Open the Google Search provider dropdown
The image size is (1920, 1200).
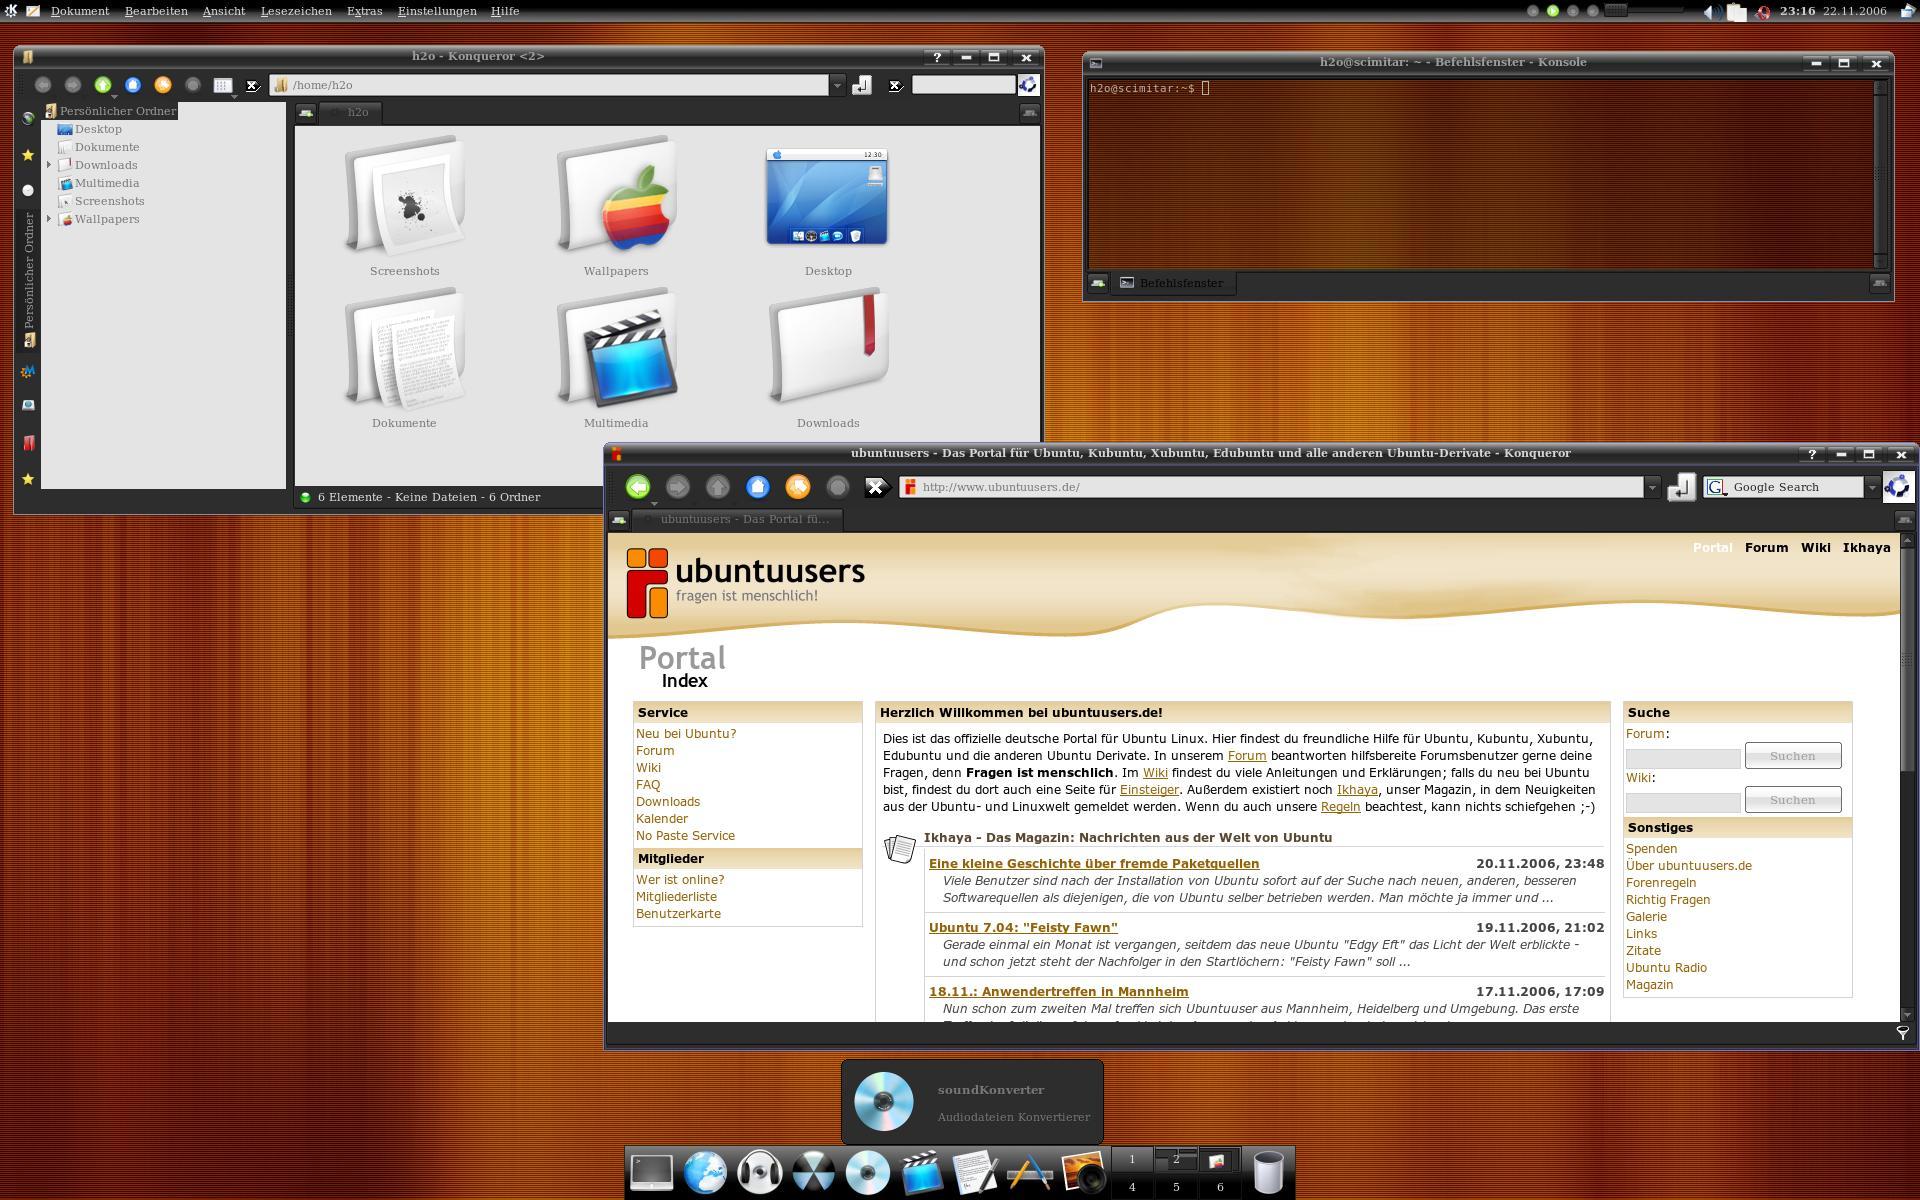click(x=1872, y=487)
